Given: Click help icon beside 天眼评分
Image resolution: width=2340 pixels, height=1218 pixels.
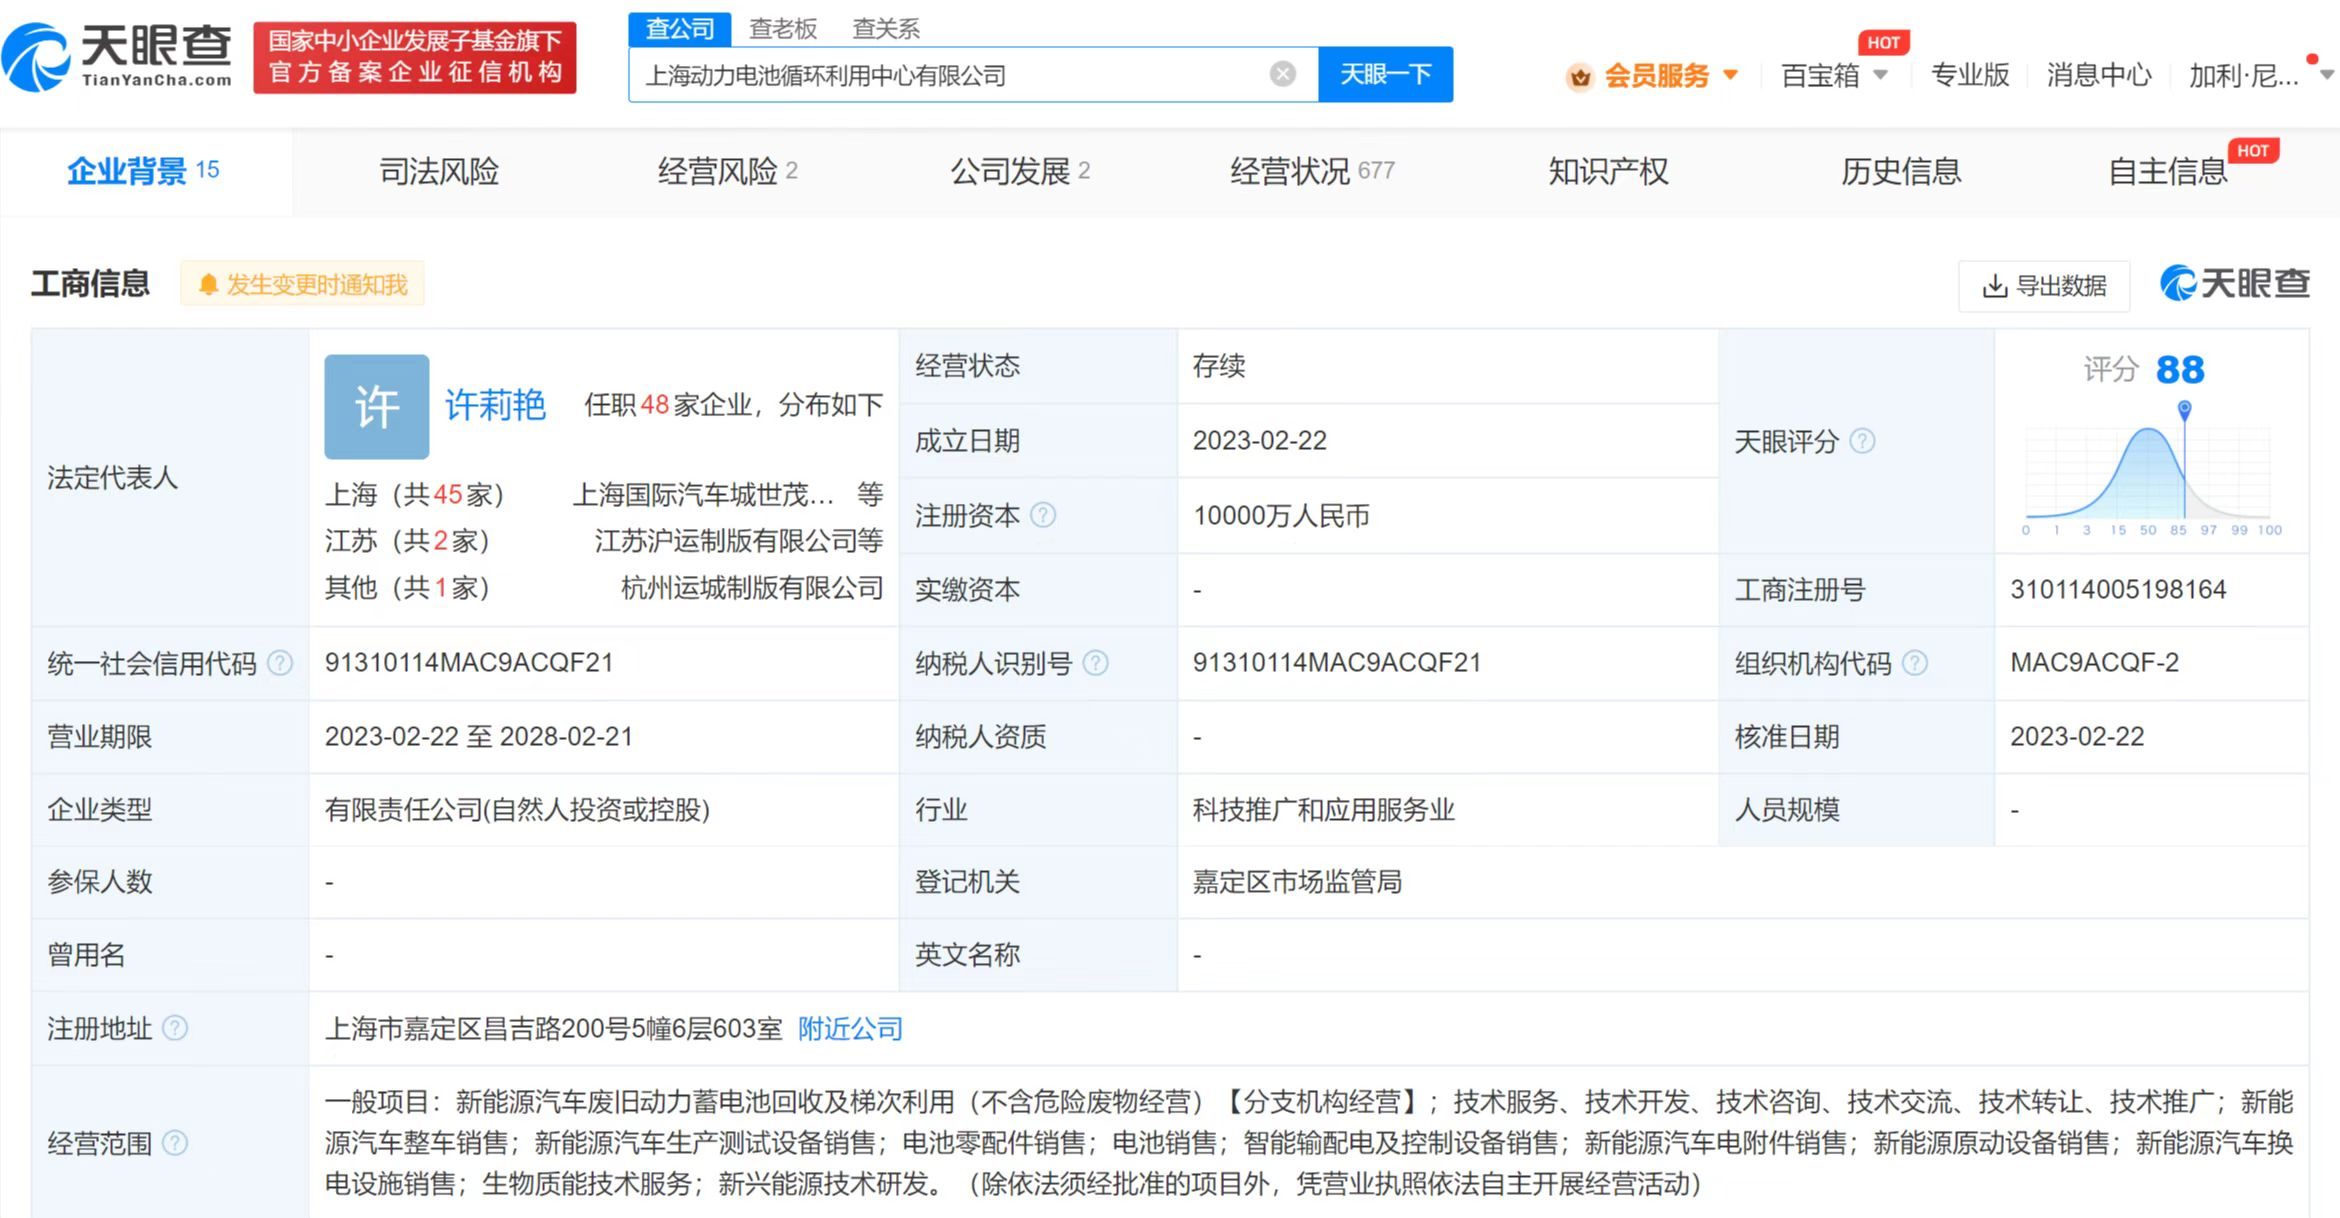Looking at the screenshot, I should pyautogui.click(x=1862, y=441).
